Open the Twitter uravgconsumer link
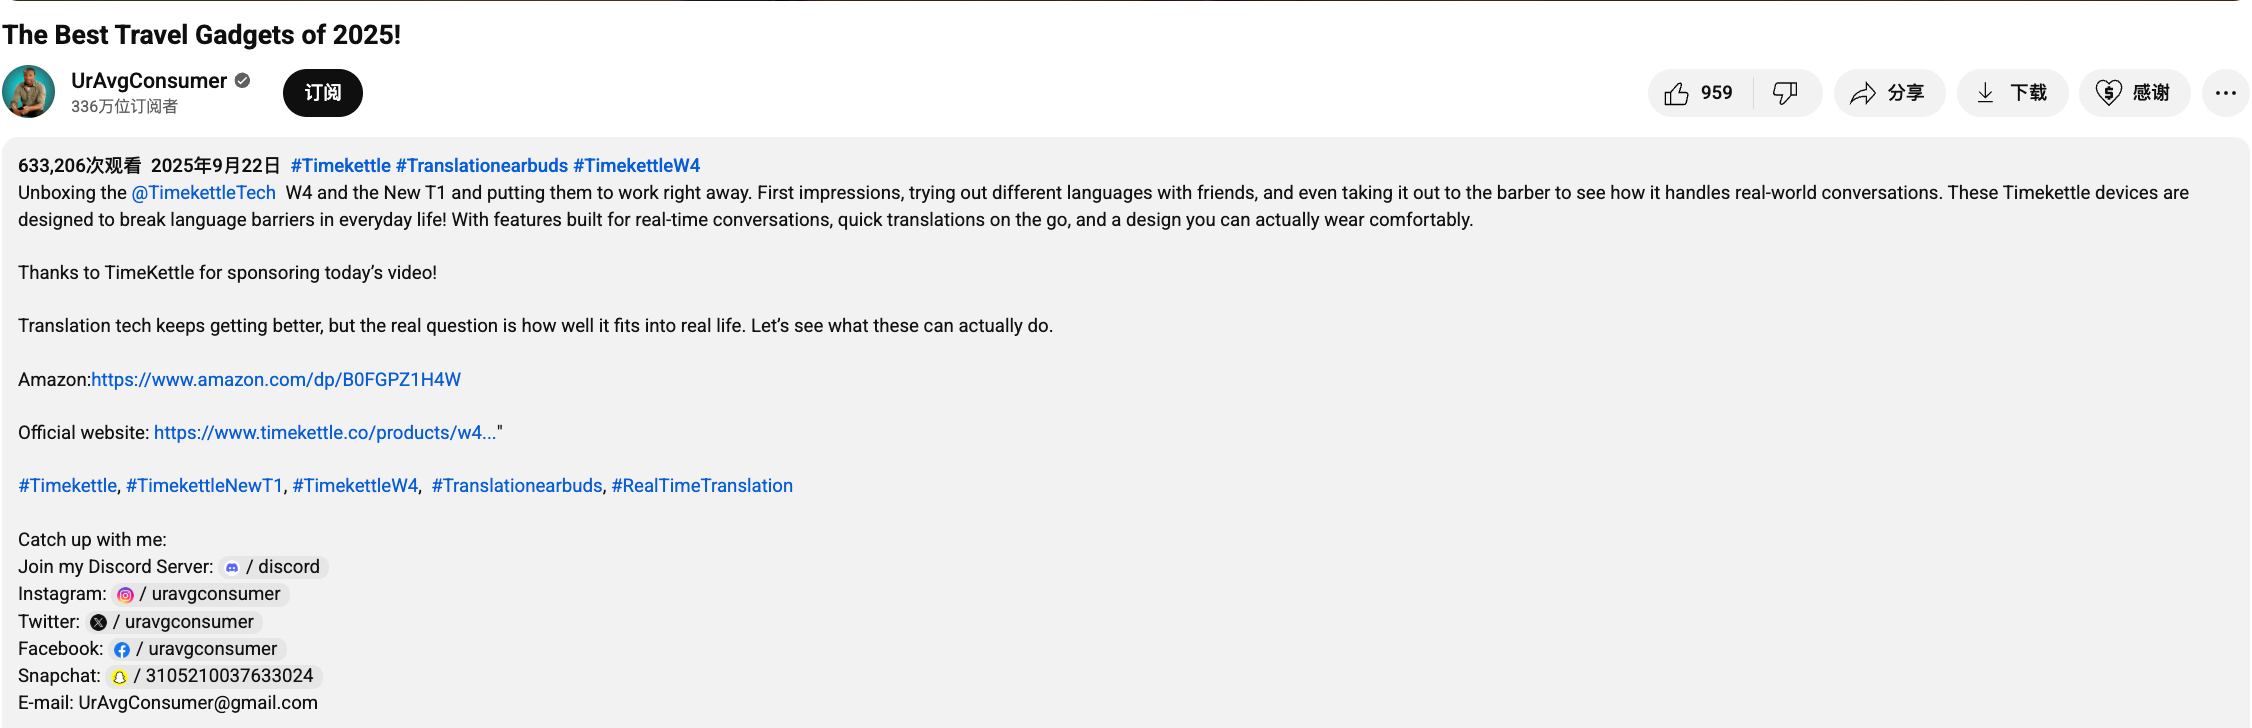 174,622
